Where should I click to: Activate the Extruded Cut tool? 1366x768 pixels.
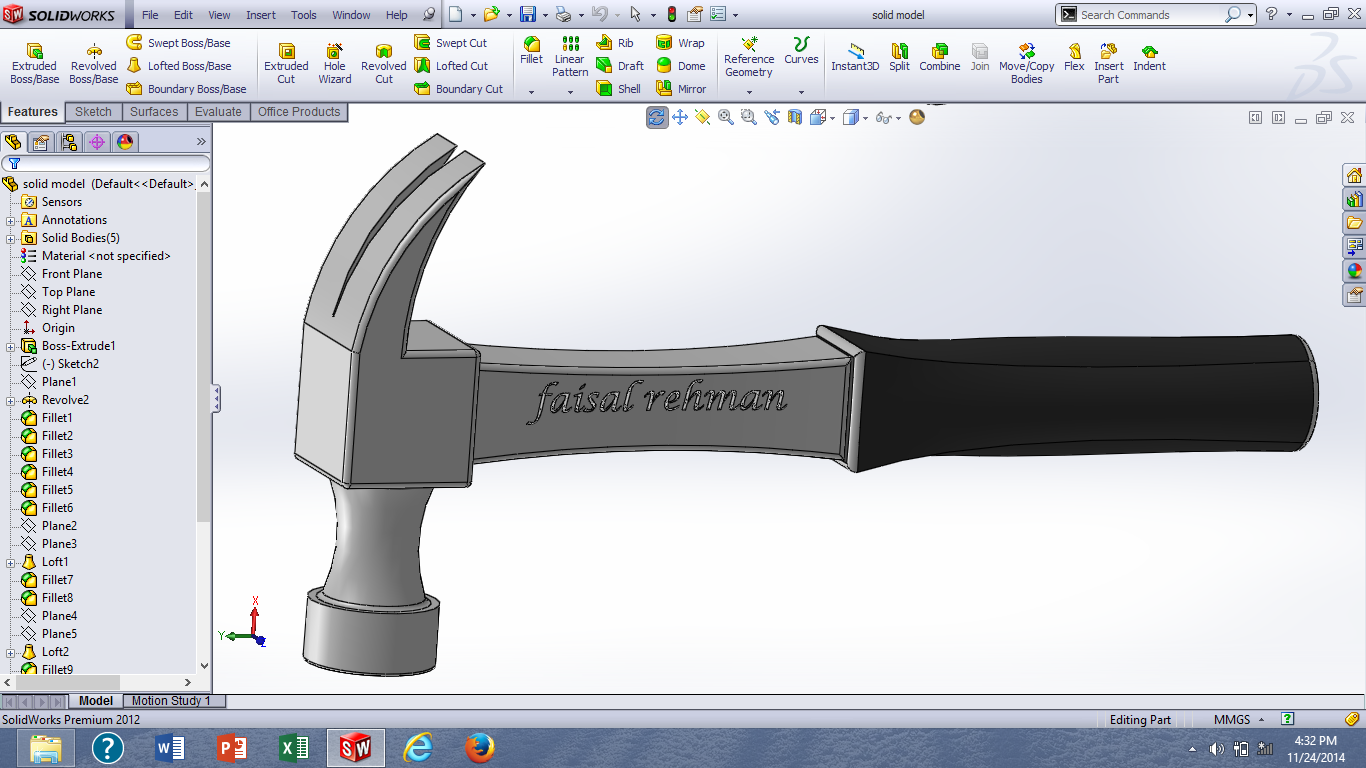[286, 64]
